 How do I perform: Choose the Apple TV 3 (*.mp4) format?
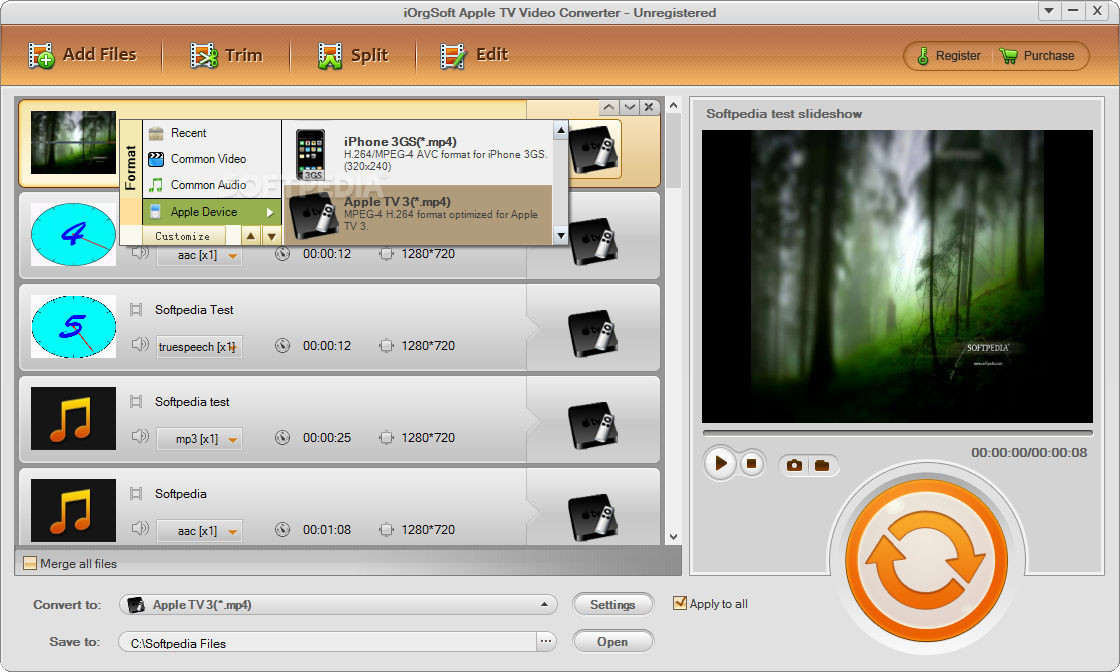click(x=419, y=214)
